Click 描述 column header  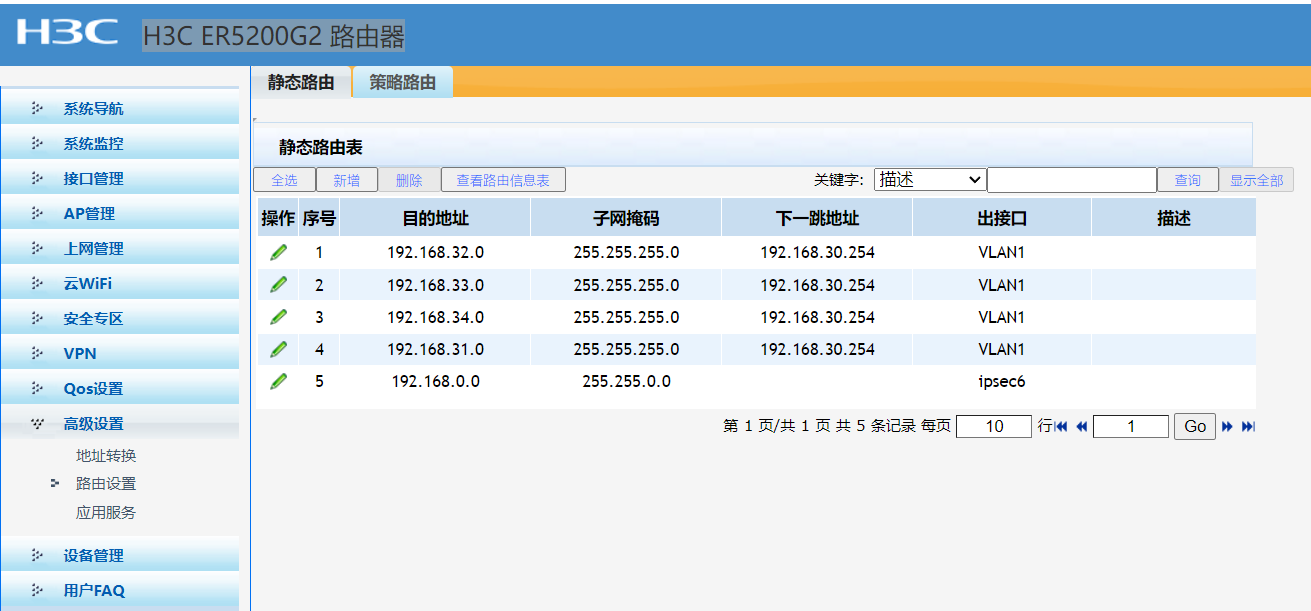[x=1174, y=218]
